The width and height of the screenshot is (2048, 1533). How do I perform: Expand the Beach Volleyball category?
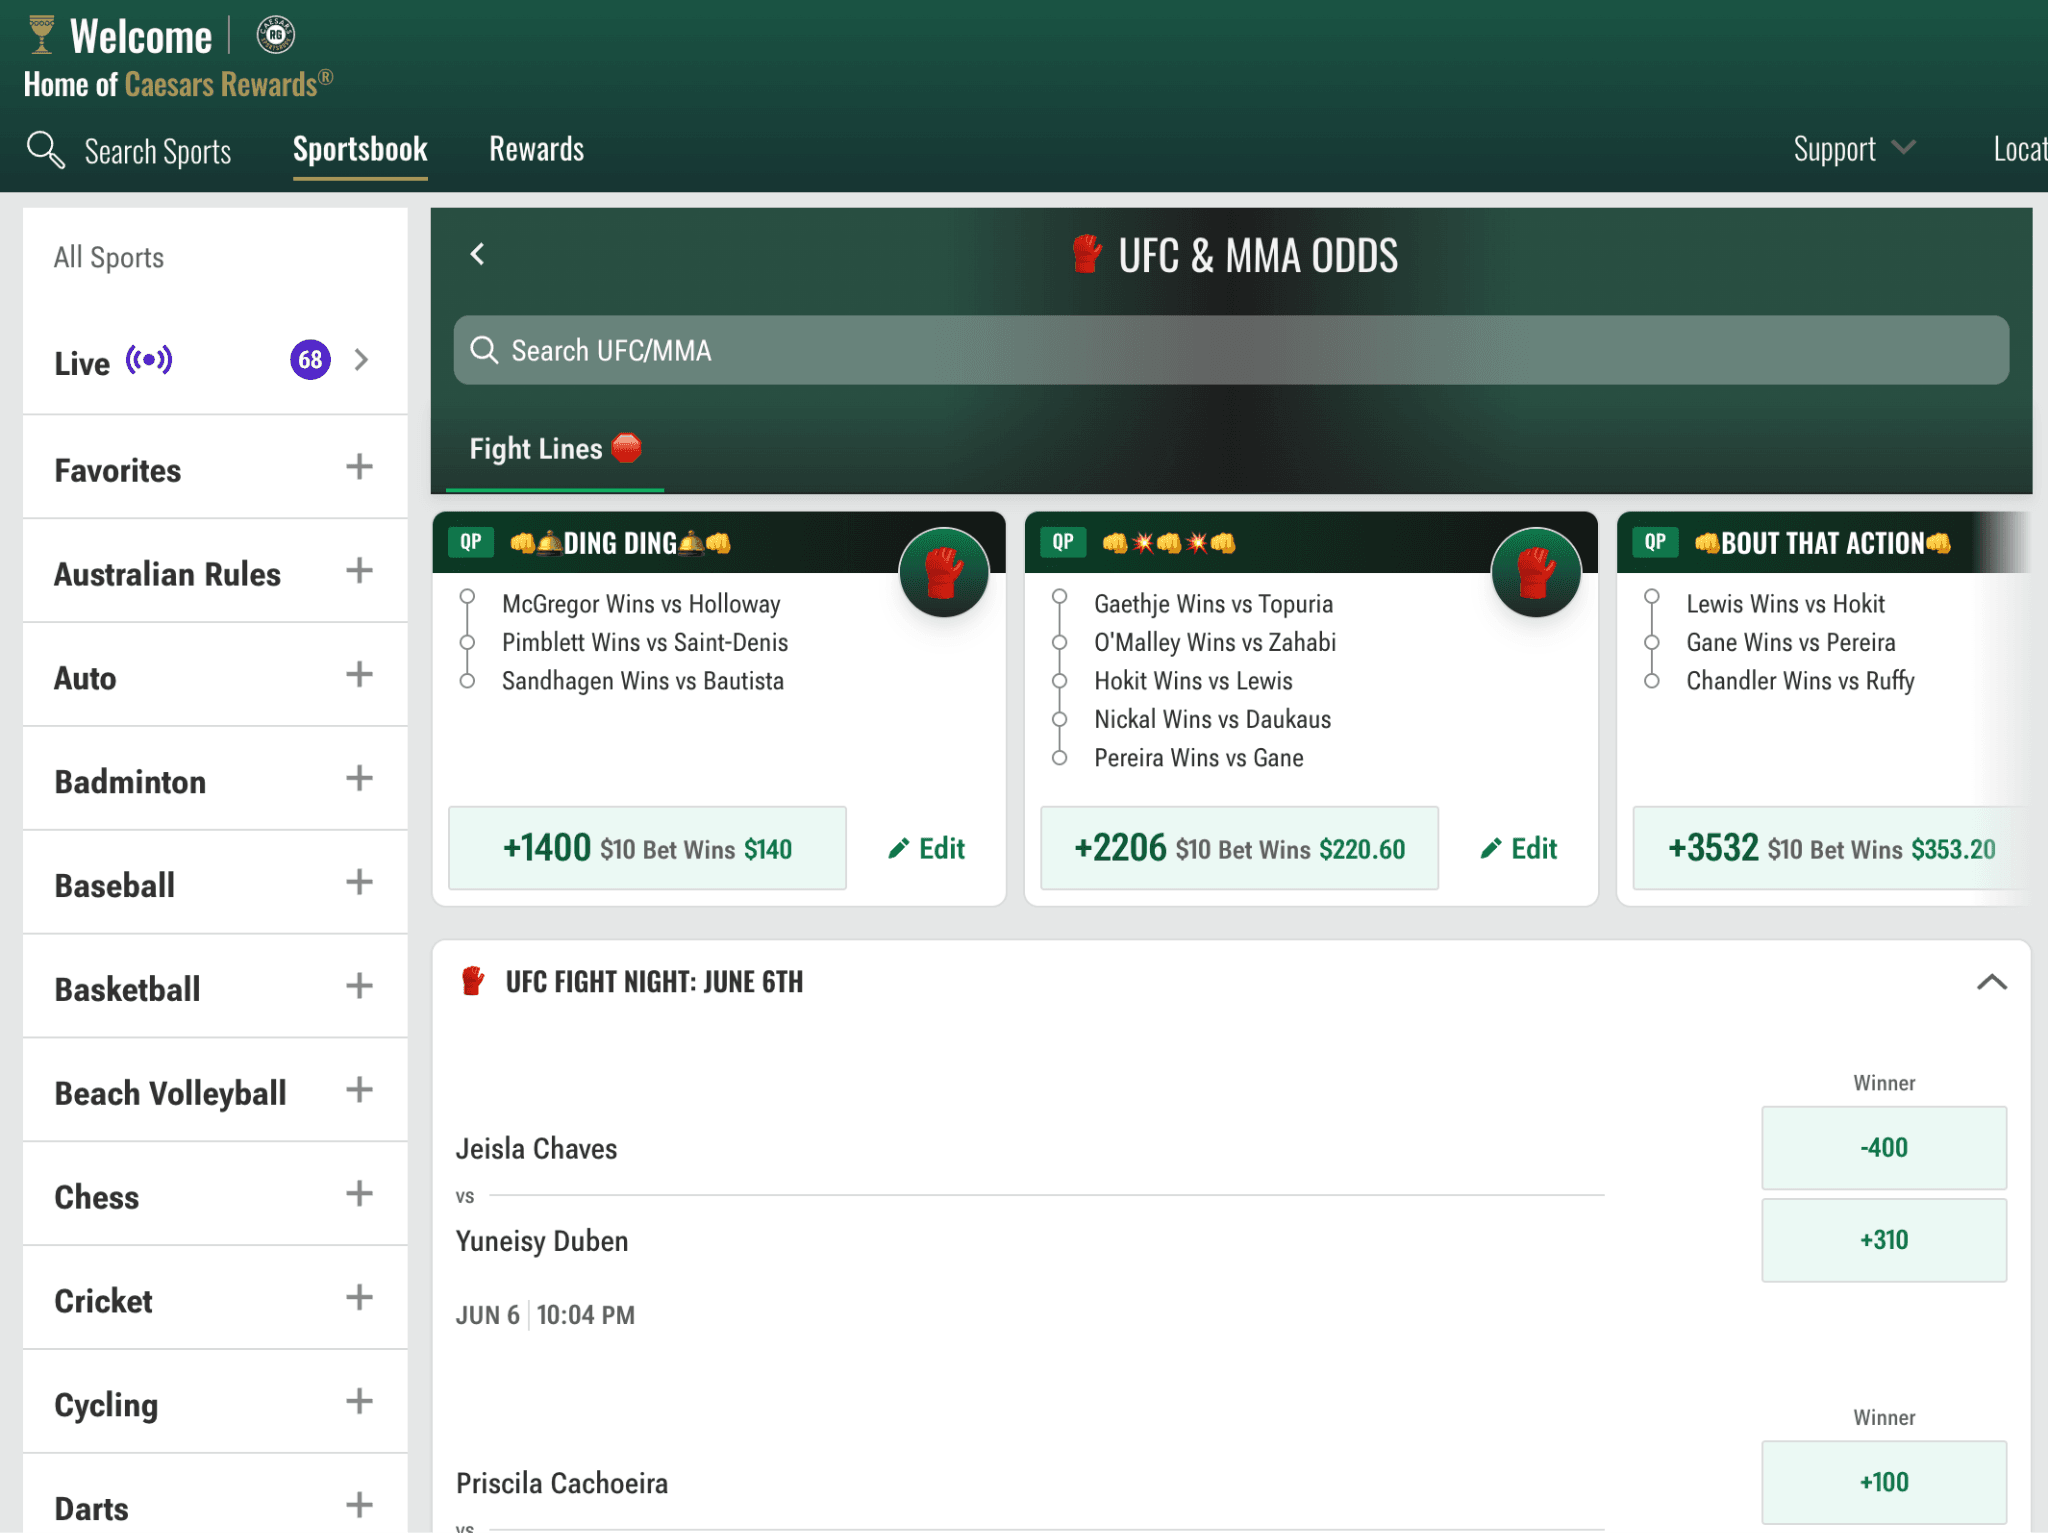coord(359,1090)
